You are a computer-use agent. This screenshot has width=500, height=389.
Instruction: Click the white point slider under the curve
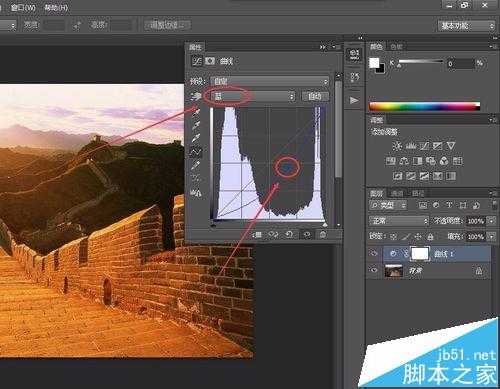click(325, 225)
